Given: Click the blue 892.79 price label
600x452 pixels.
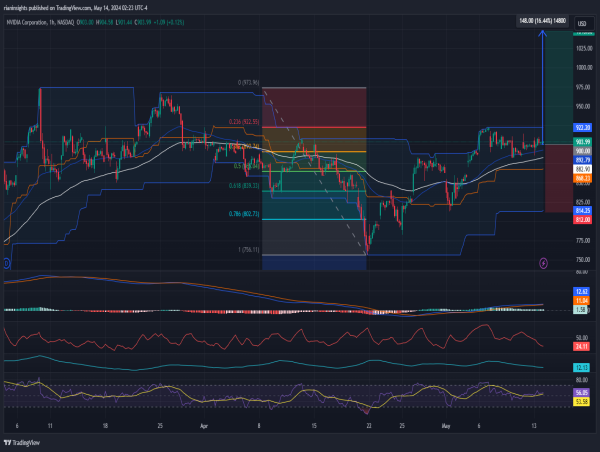Looking at the screenshot, I should coord(582,160).
